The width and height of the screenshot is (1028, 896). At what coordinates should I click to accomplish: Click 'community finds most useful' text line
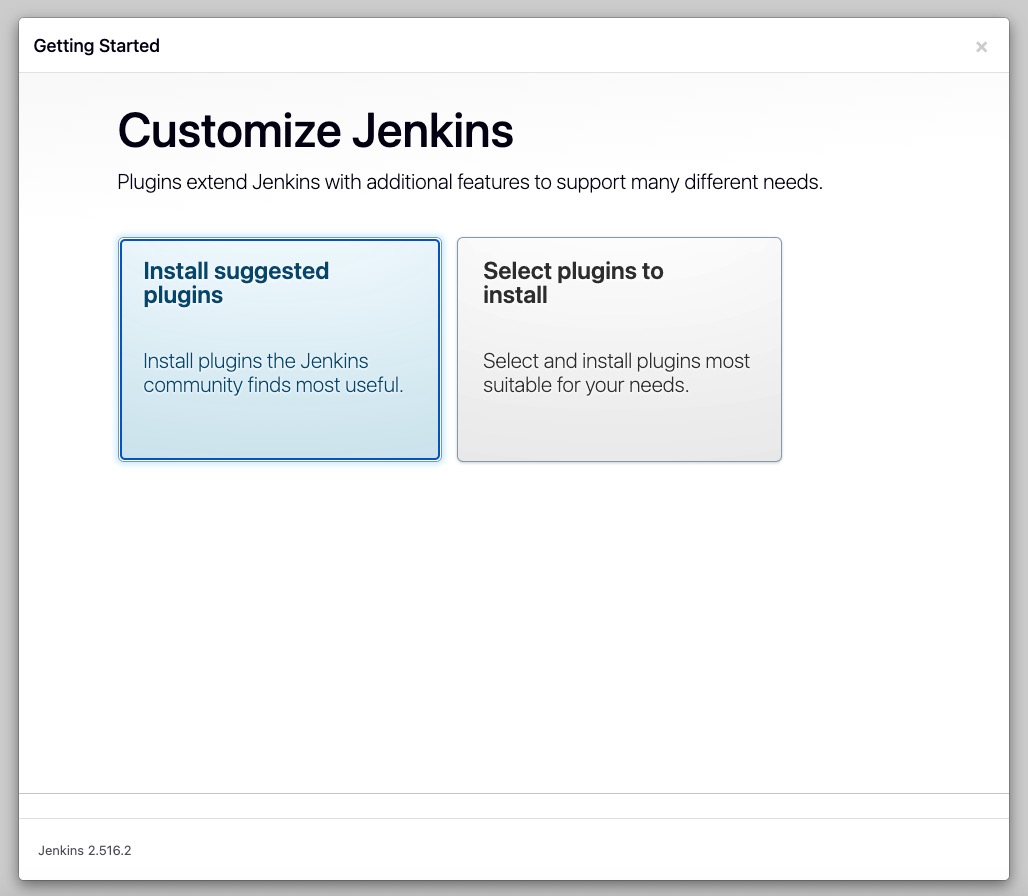273,385
